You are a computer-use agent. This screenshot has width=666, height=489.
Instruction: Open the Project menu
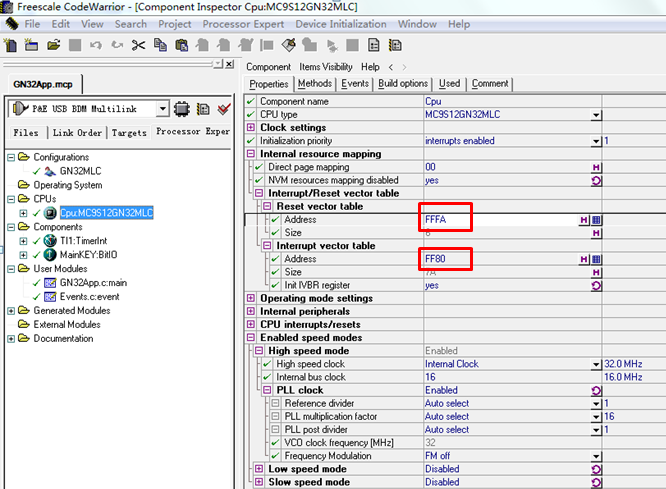[175, 24]
